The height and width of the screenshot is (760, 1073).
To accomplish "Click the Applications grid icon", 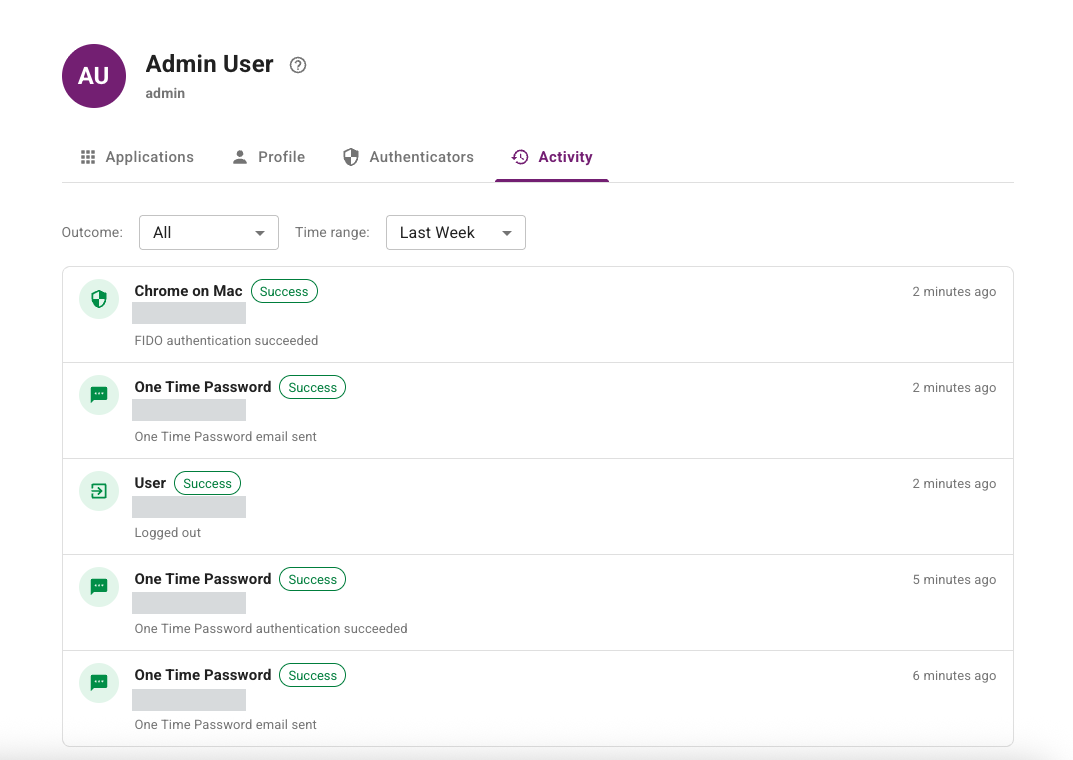I will (x=88, y=157).
